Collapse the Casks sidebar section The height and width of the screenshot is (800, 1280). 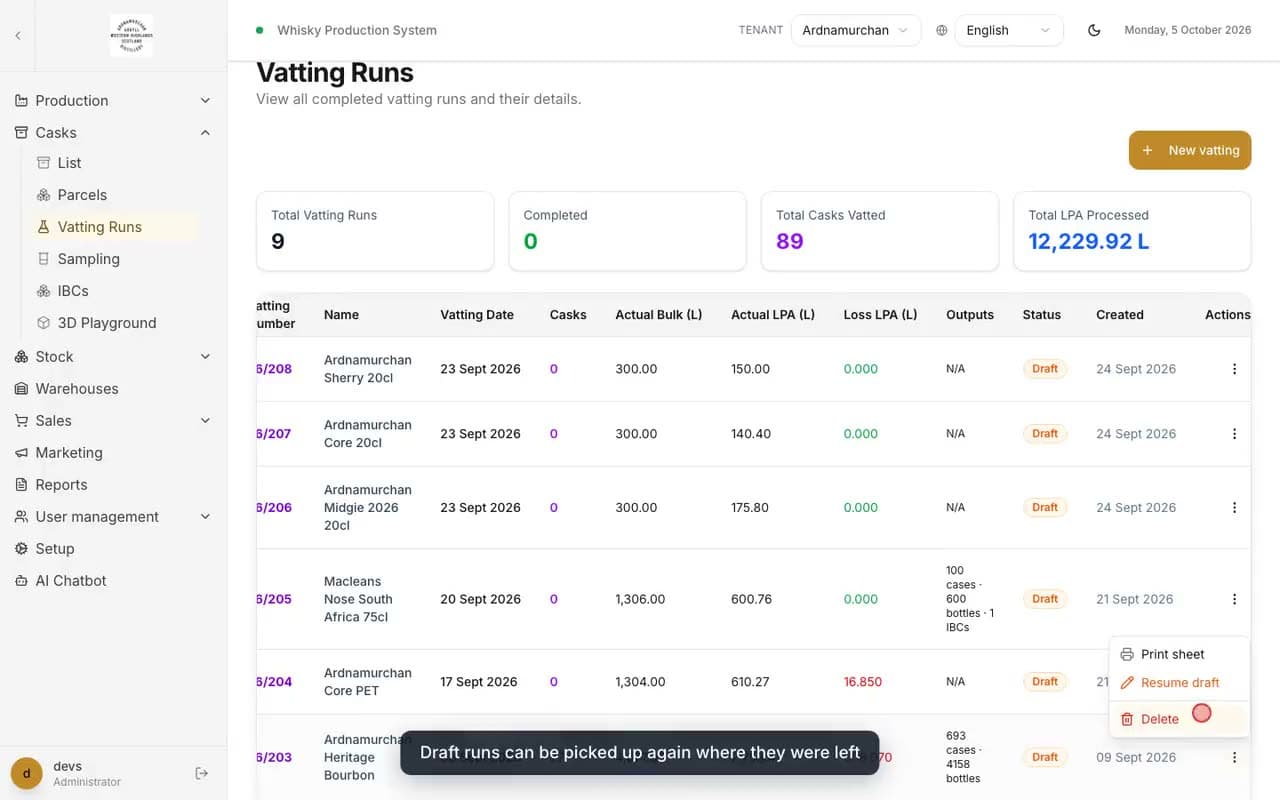pyautogui.click(x=113, y=132)
